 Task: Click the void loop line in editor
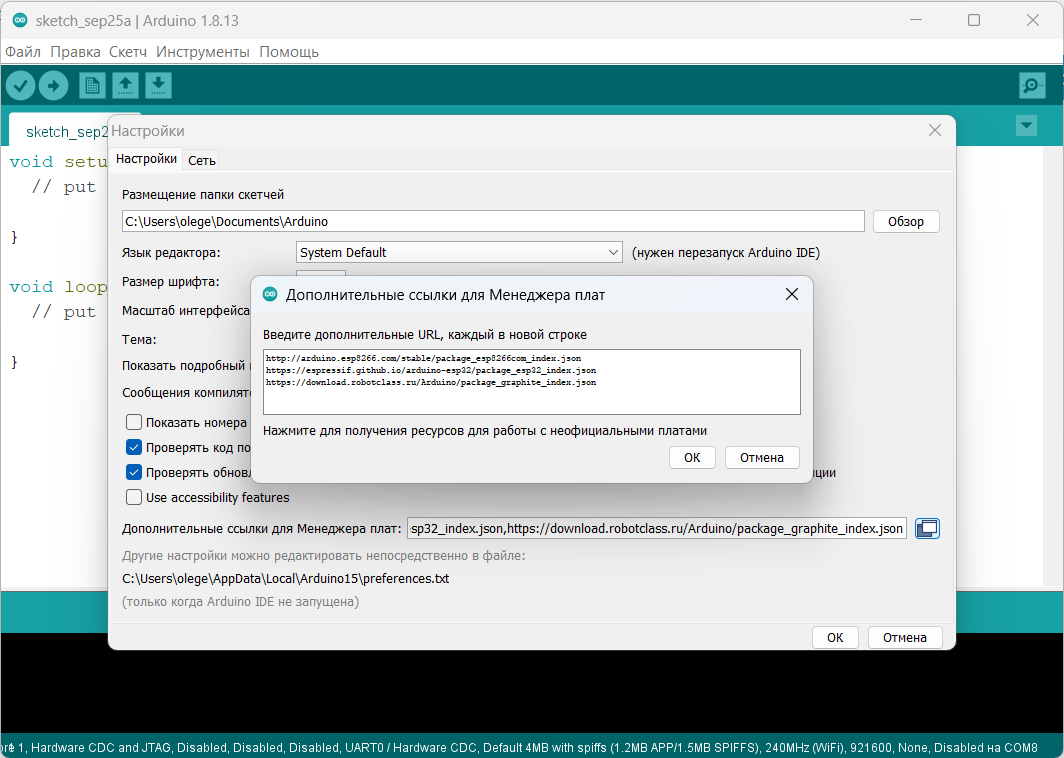58,286
